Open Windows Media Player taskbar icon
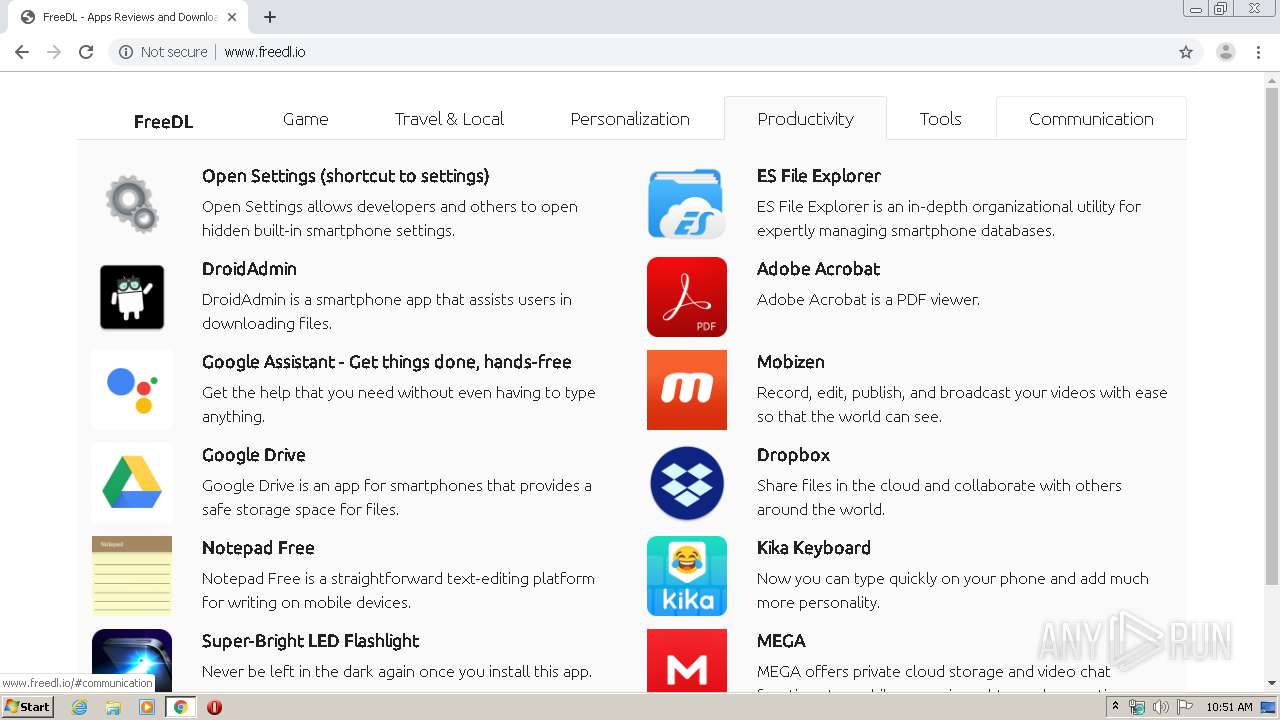This screenshot has height=720, width=1280. 147,707
